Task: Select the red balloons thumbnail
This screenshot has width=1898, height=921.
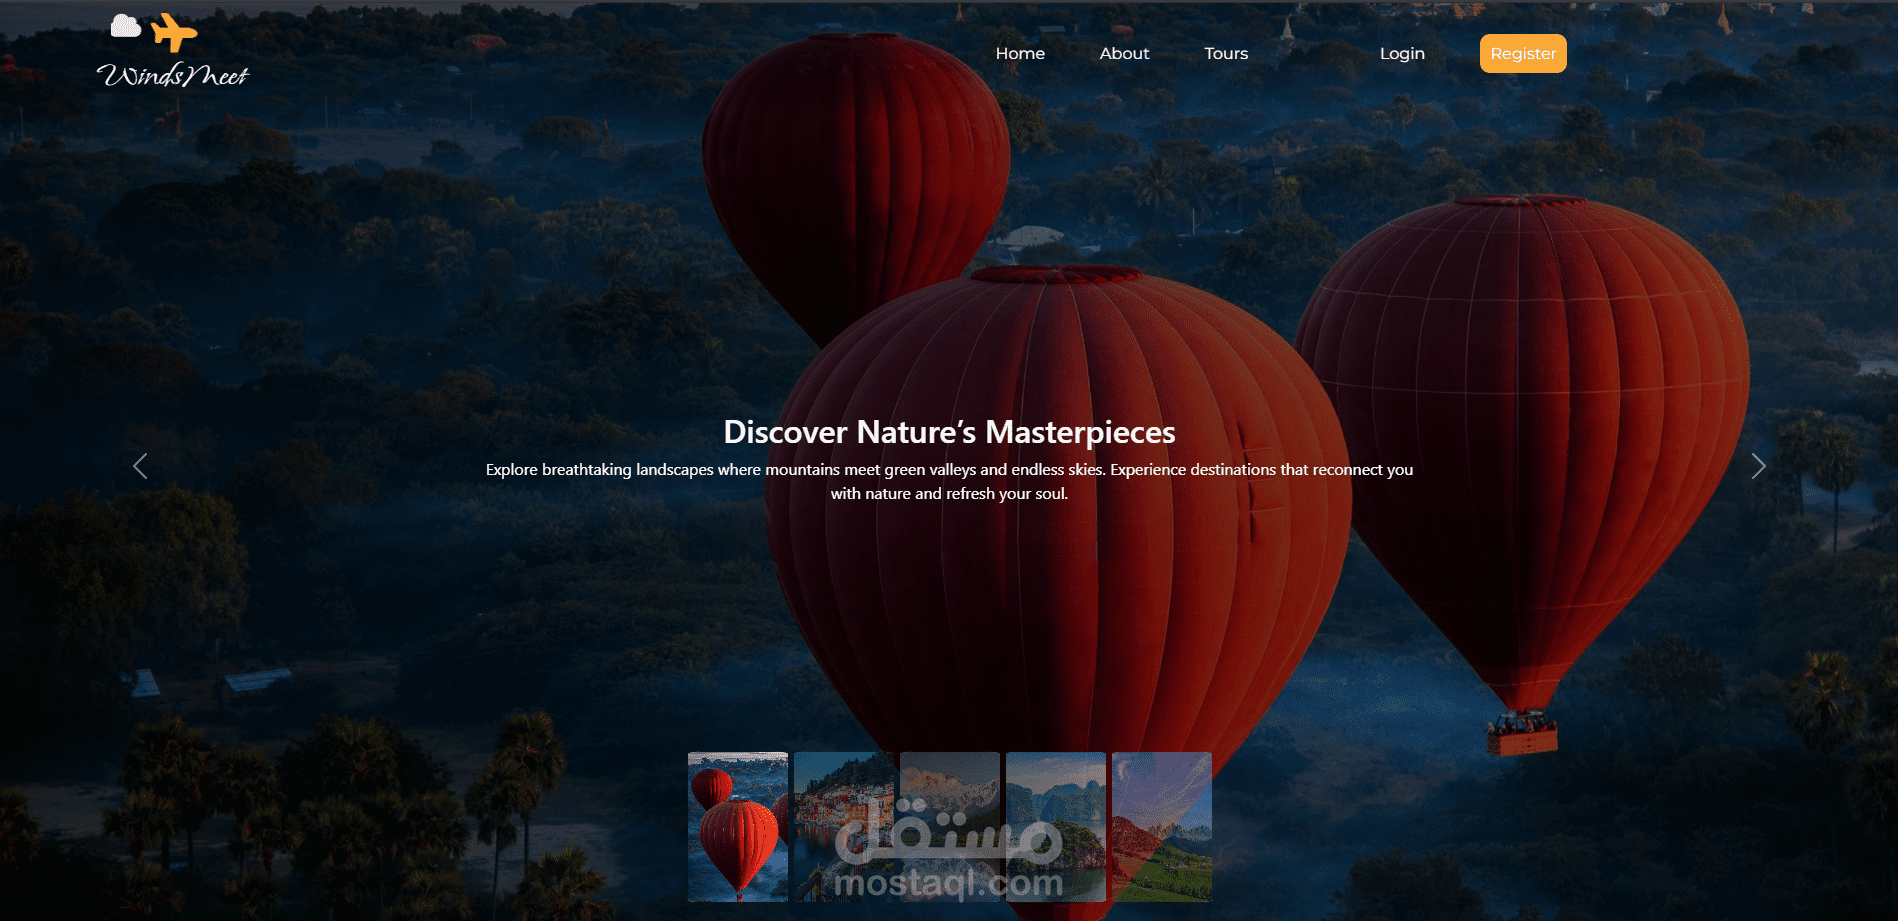Action: point(738,827)
